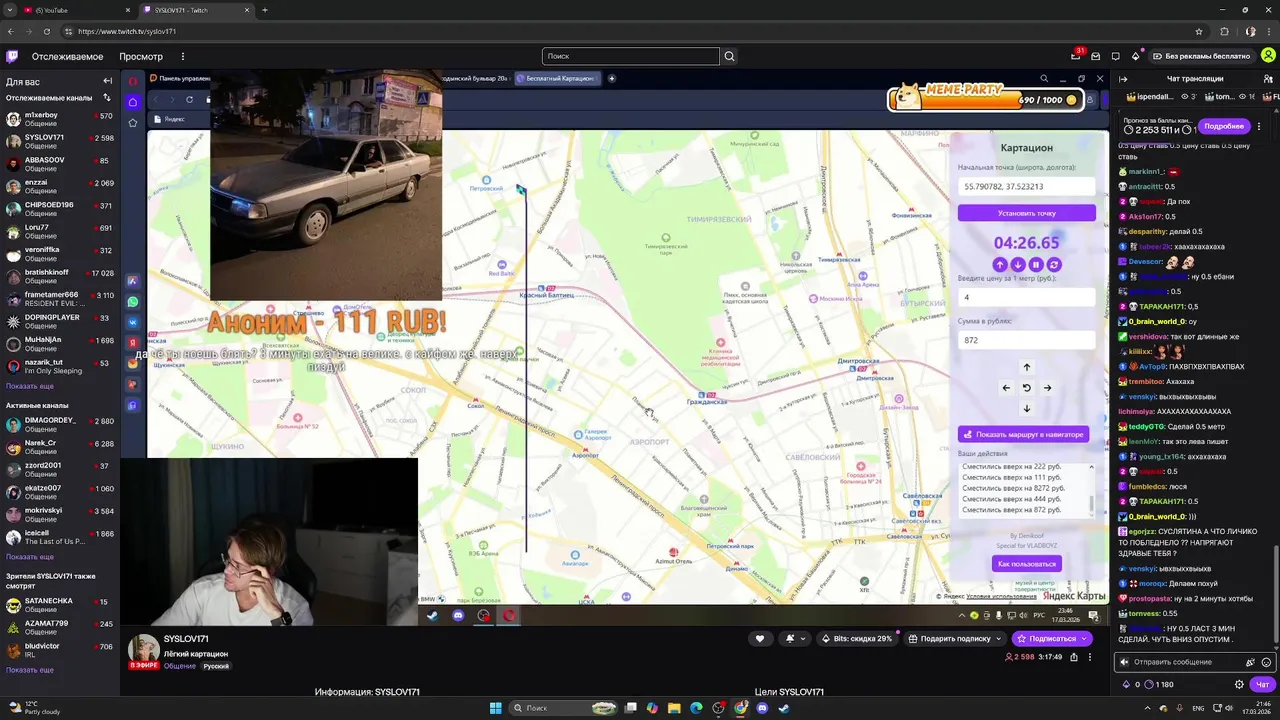Open Twitch notifications with 31 badge
The height and width of the screenshot is (720, 1280).
click(x=1076, y=56)
